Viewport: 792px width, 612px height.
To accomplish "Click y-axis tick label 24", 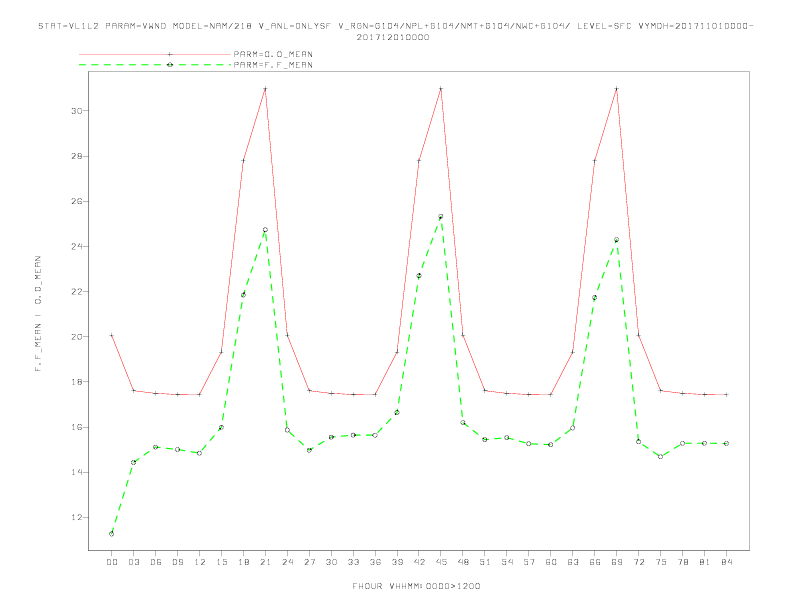I will tap(77, 246).
